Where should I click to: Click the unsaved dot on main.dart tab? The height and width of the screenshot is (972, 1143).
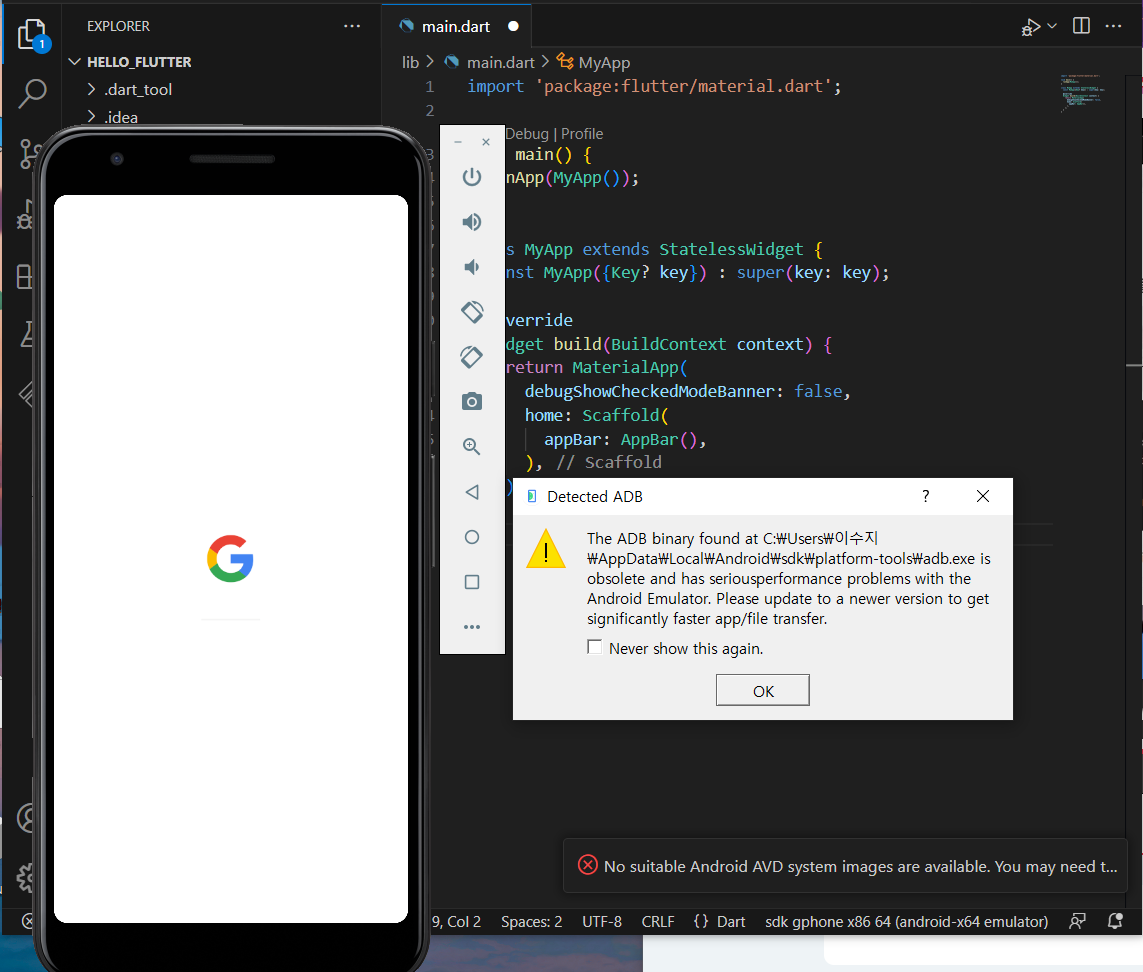(x=513, y=26)
